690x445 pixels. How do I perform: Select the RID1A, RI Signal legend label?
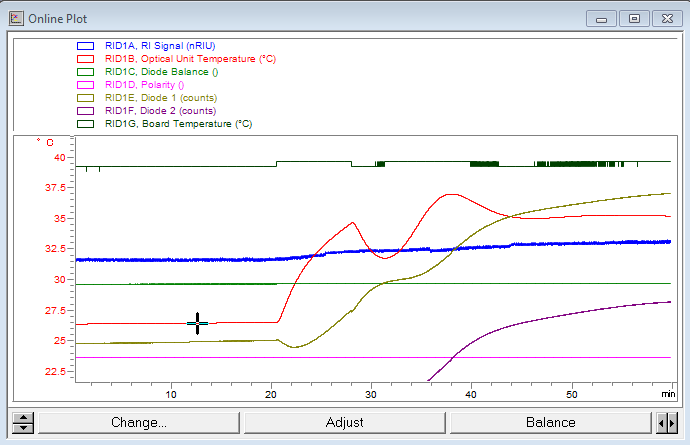coord(160,46)
